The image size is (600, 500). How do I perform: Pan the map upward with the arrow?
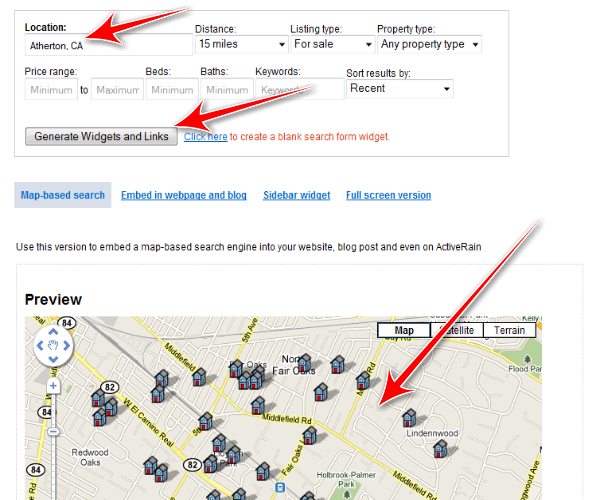click(53, 333)
